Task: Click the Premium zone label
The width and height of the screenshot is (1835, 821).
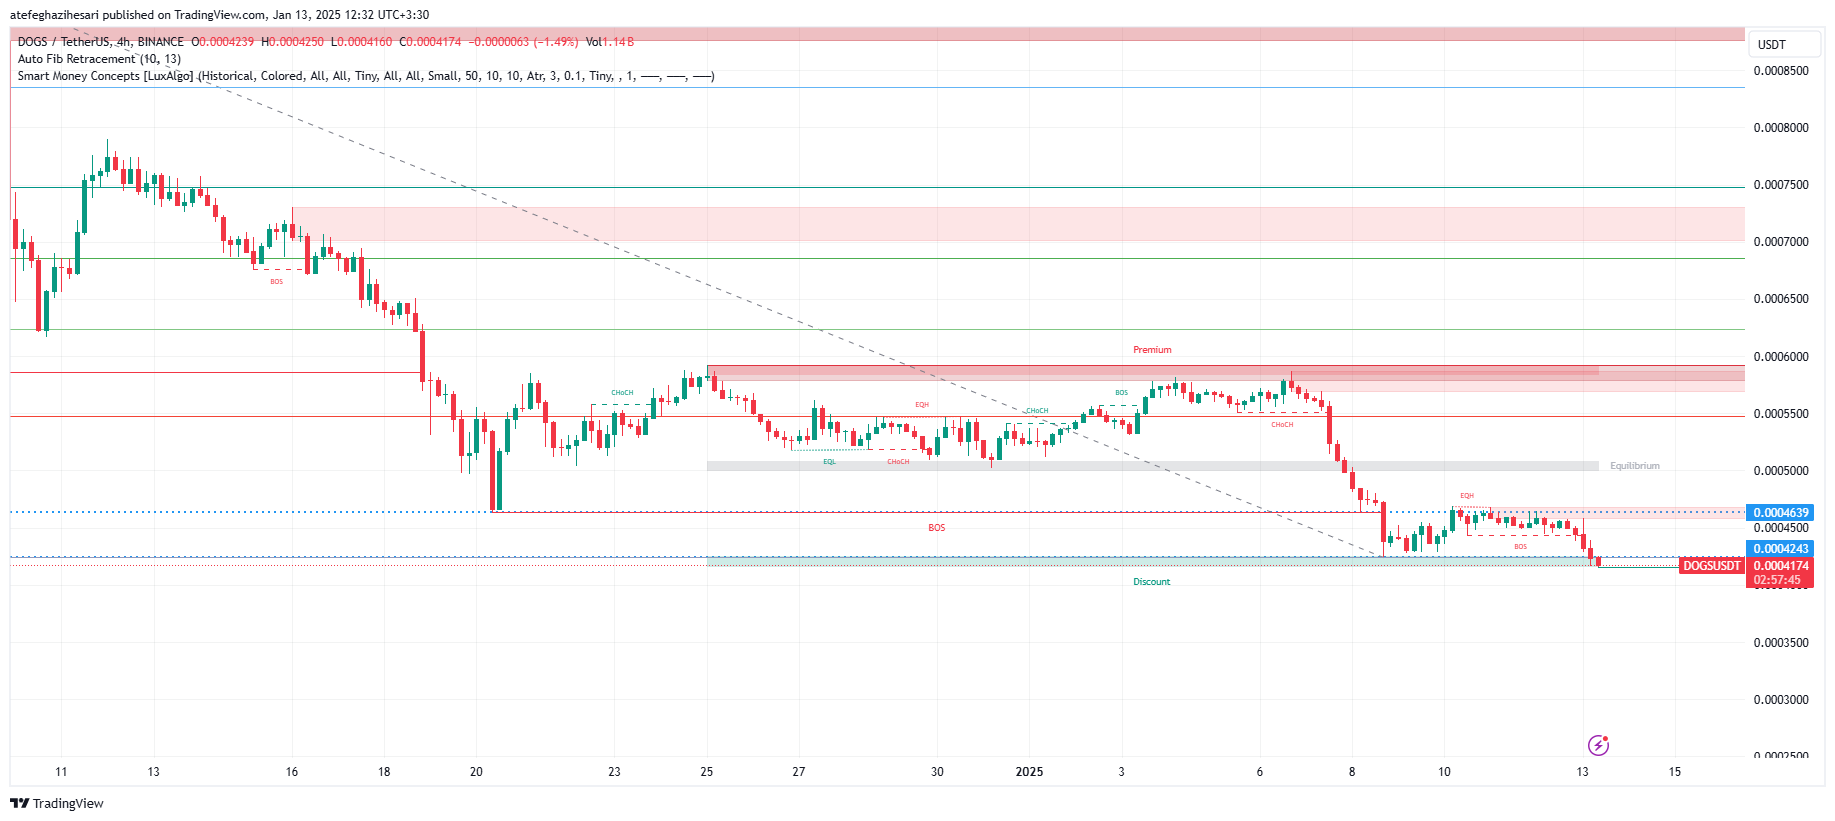Action: pyautogui.click(x=1152, y=350)
